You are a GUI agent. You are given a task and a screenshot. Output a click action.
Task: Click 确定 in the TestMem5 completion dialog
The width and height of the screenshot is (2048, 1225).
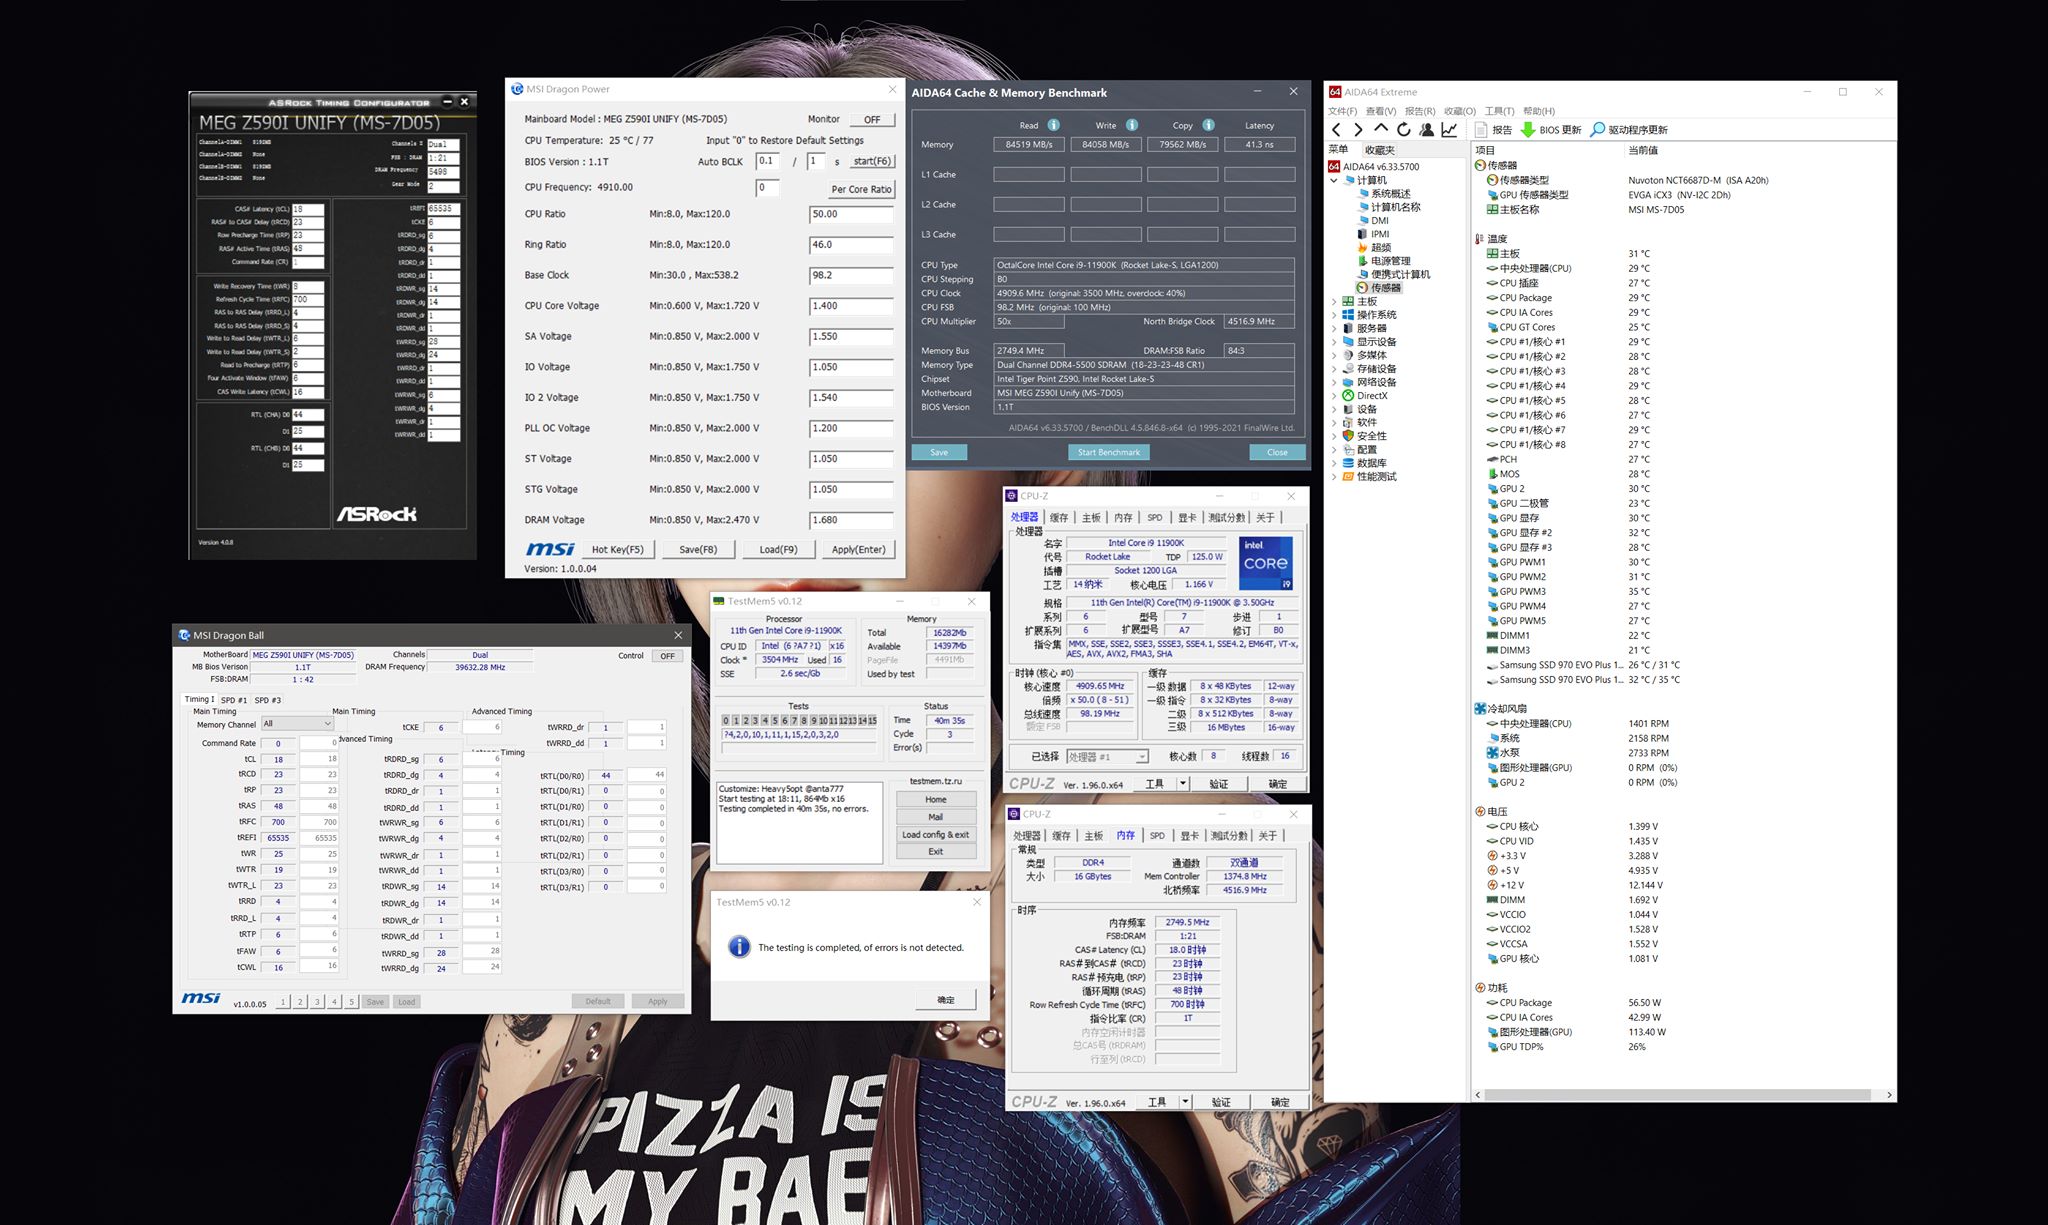point(945,1000)
